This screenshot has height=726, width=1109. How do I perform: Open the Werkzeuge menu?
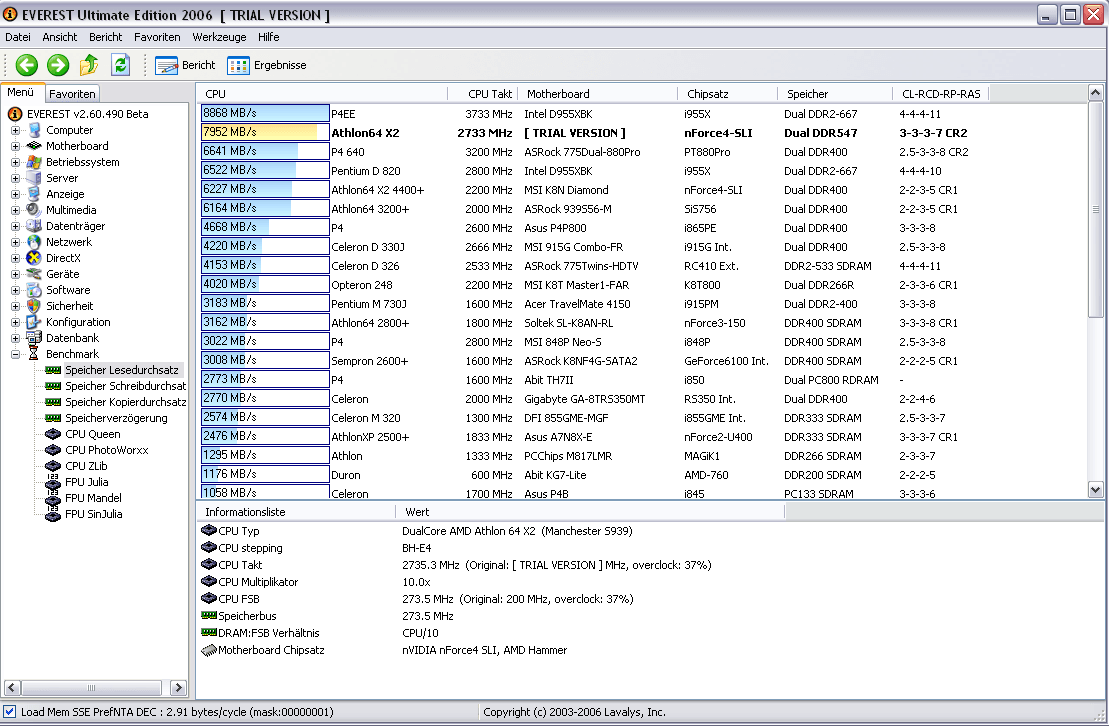219,37
